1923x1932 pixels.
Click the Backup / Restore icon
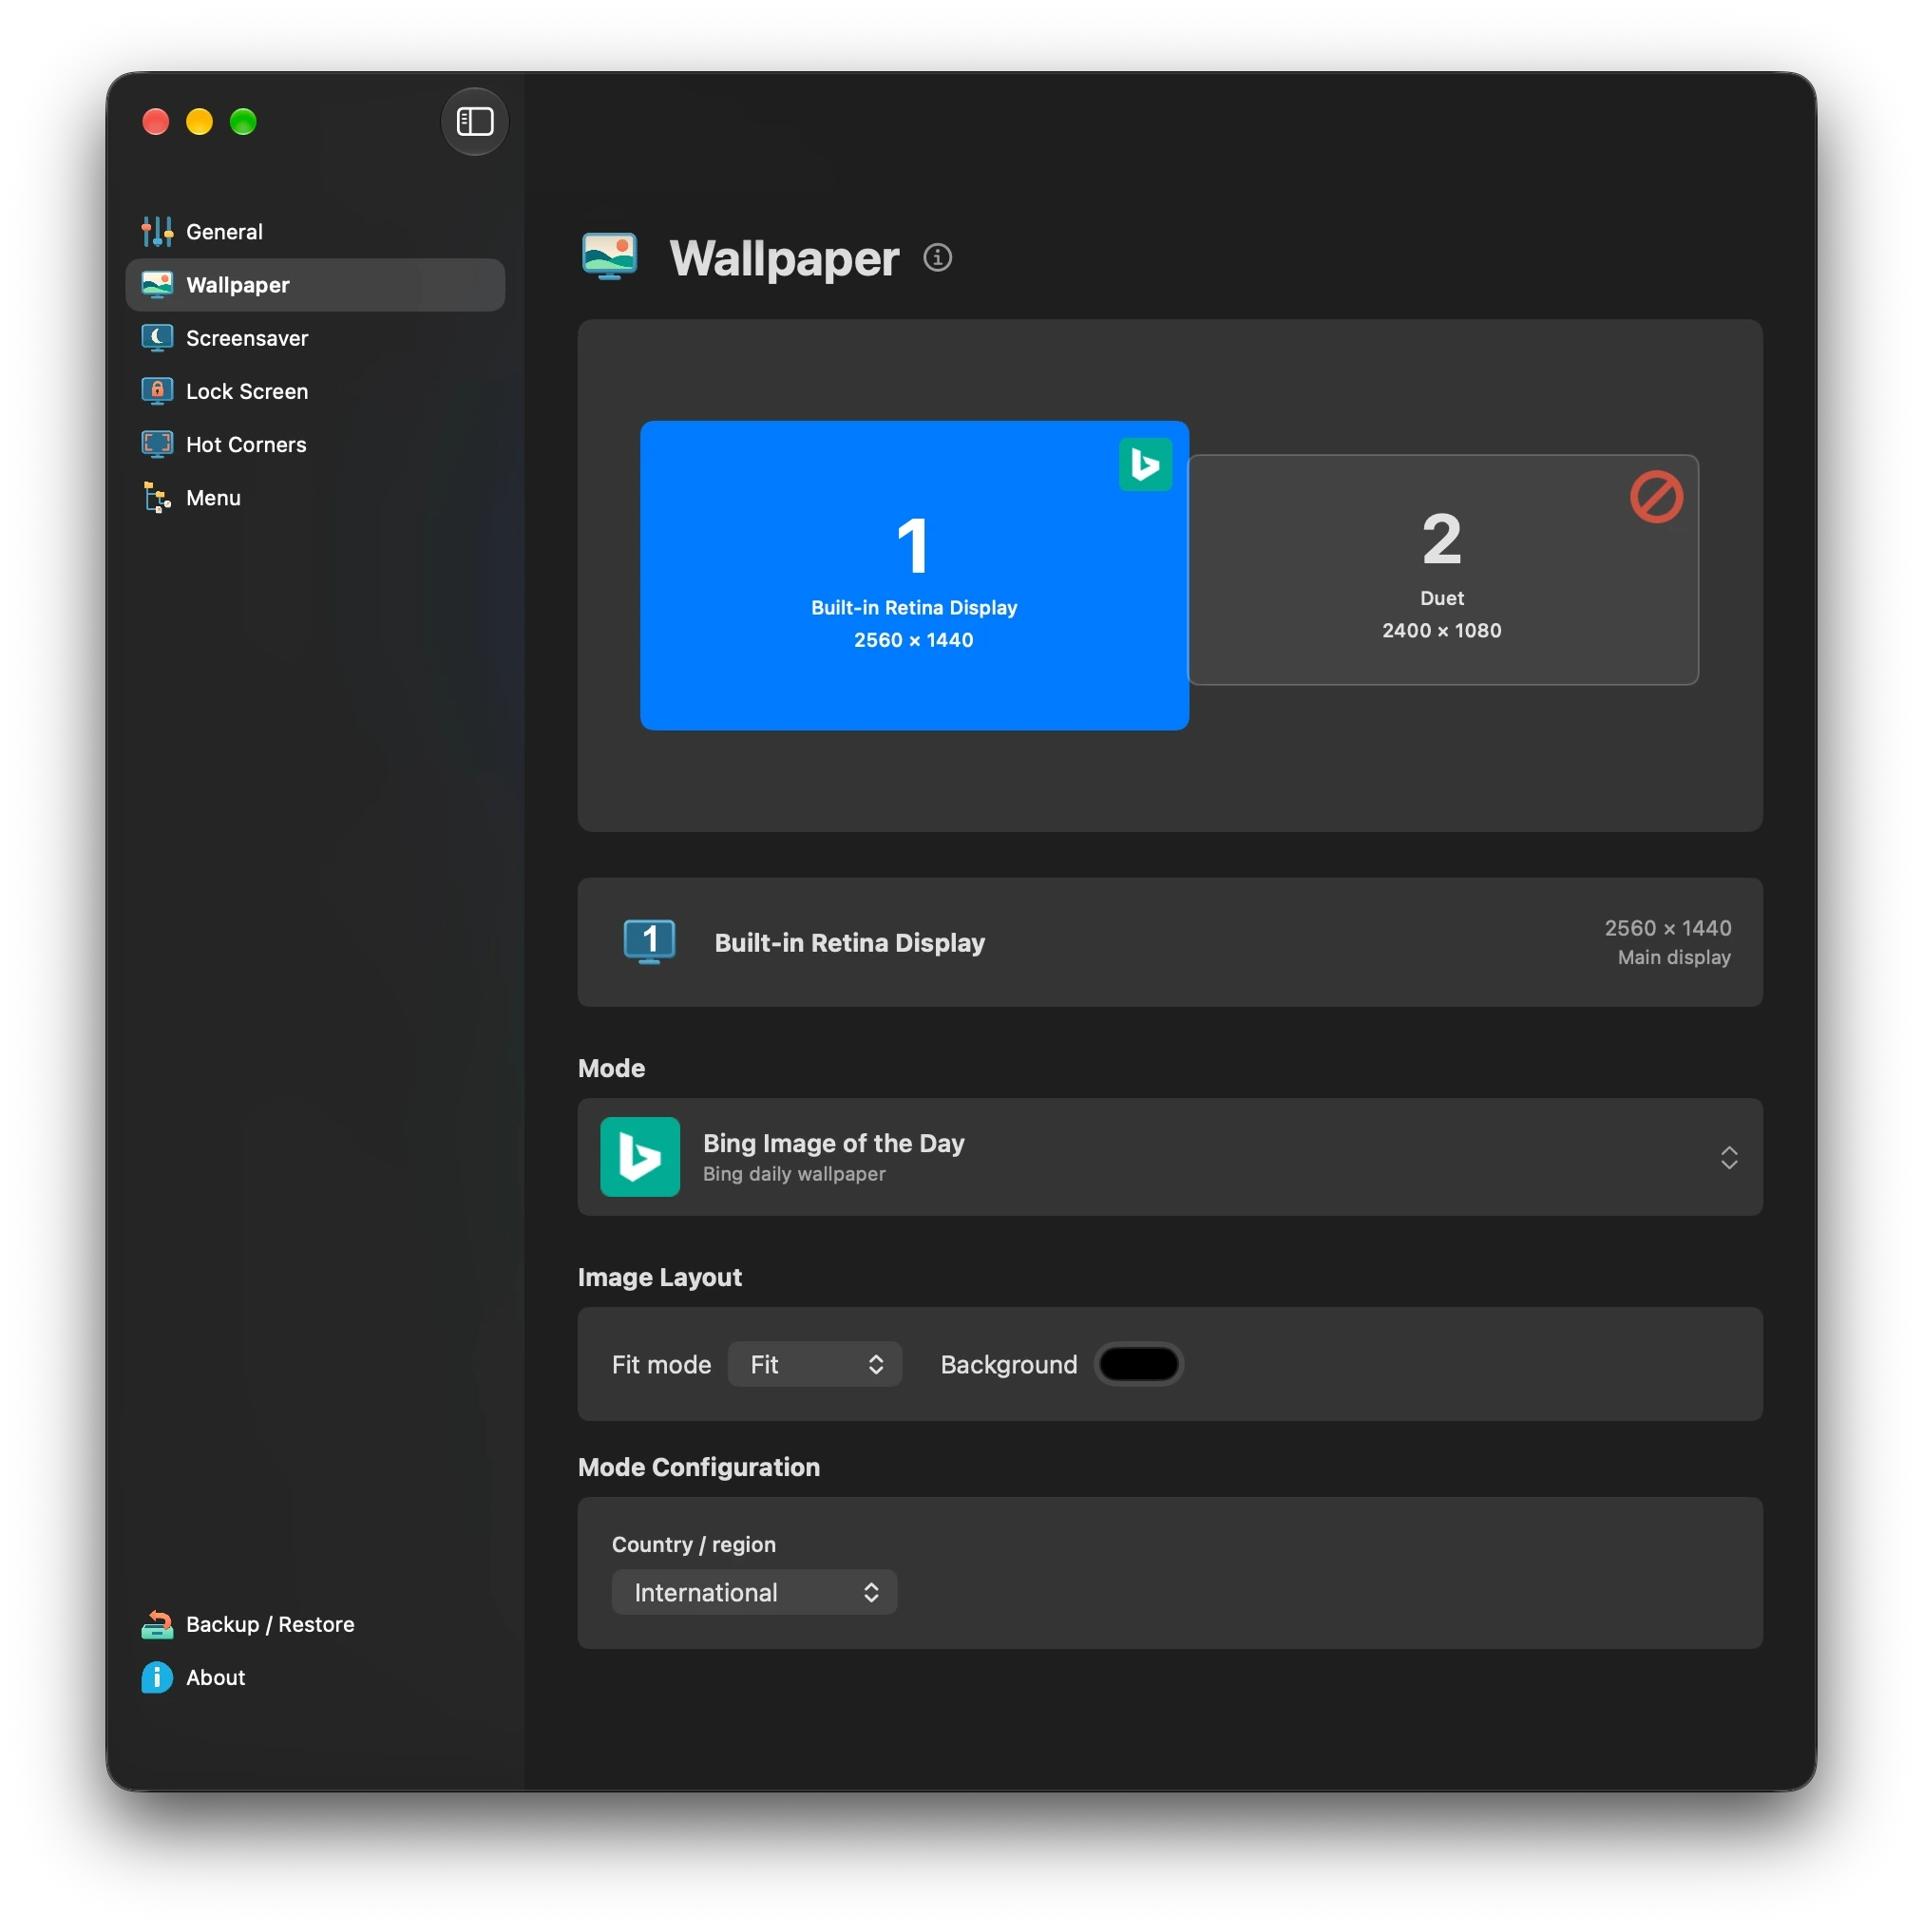click(x=157, y=1624)
